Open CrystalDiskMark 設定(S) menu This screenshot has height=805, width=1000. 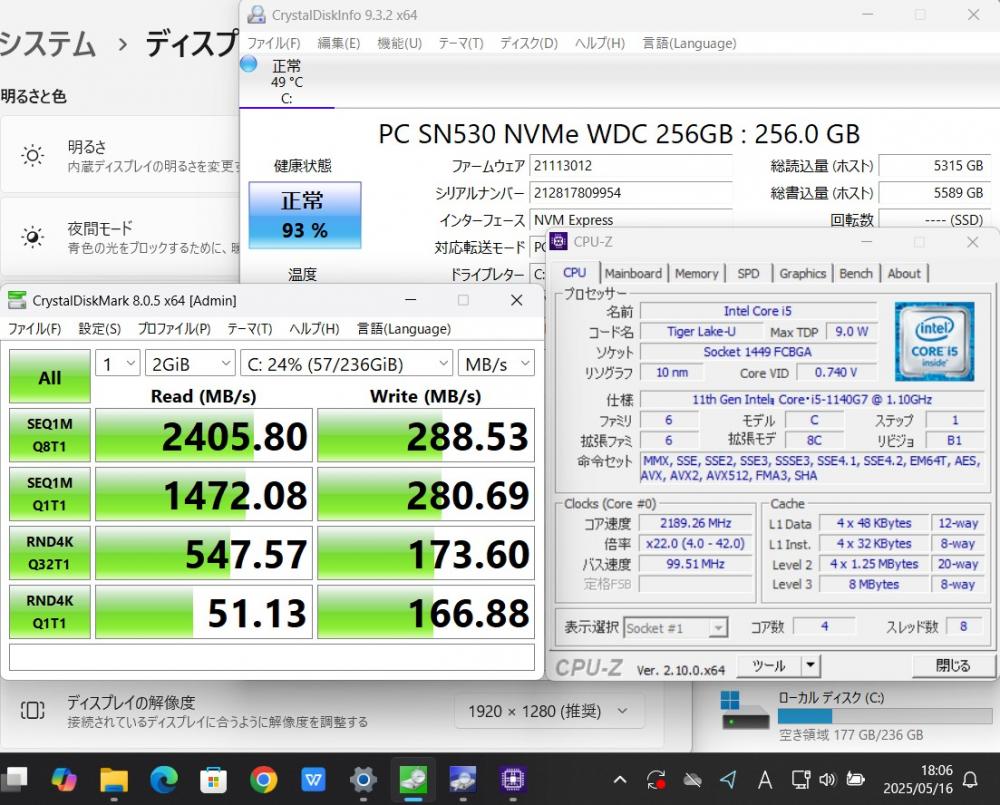[x=99, y=329]
